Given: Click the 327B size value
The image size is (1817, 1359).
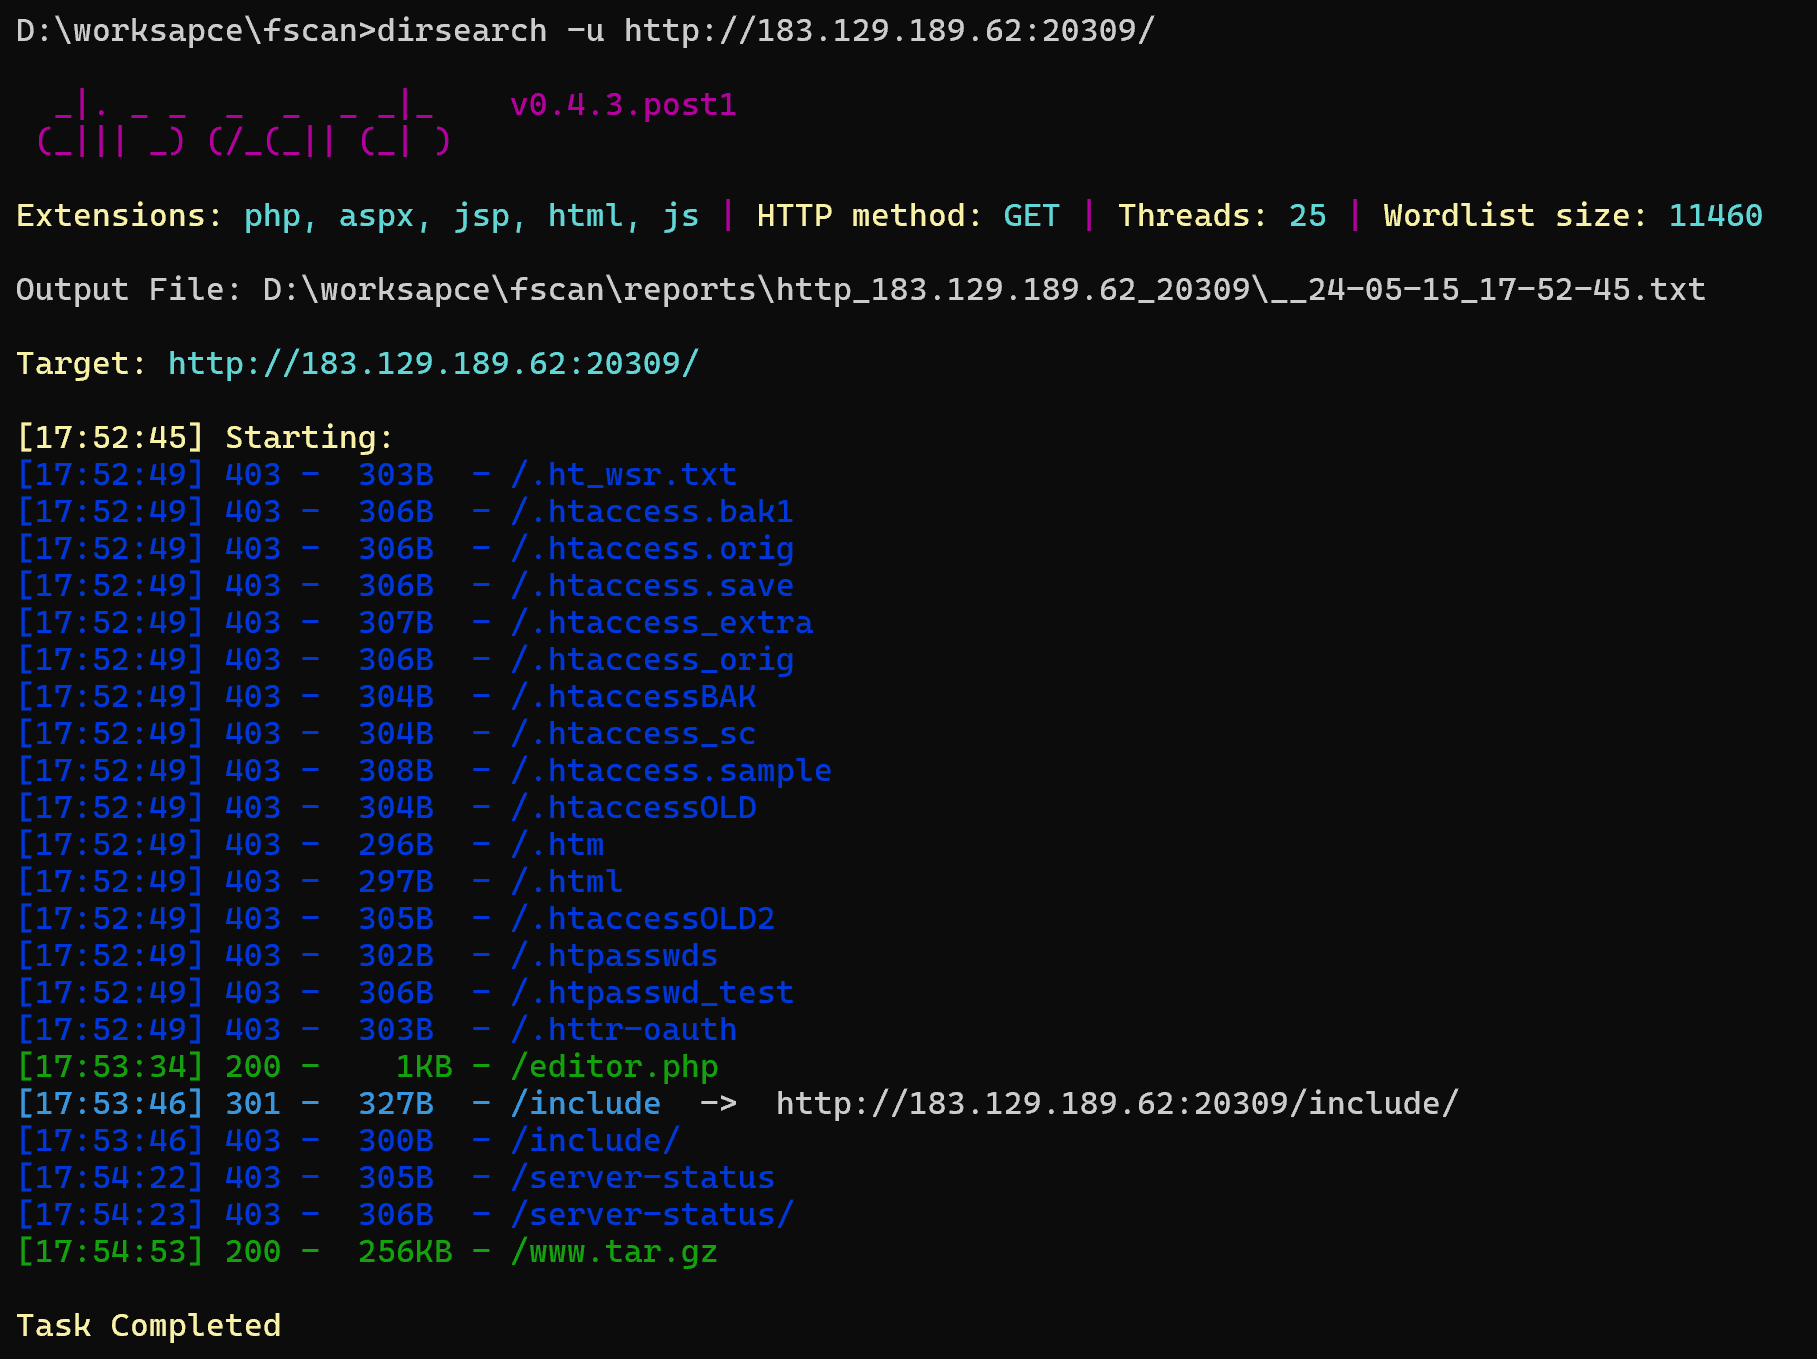Looking at the screenshot, I should coord(396,1104).
